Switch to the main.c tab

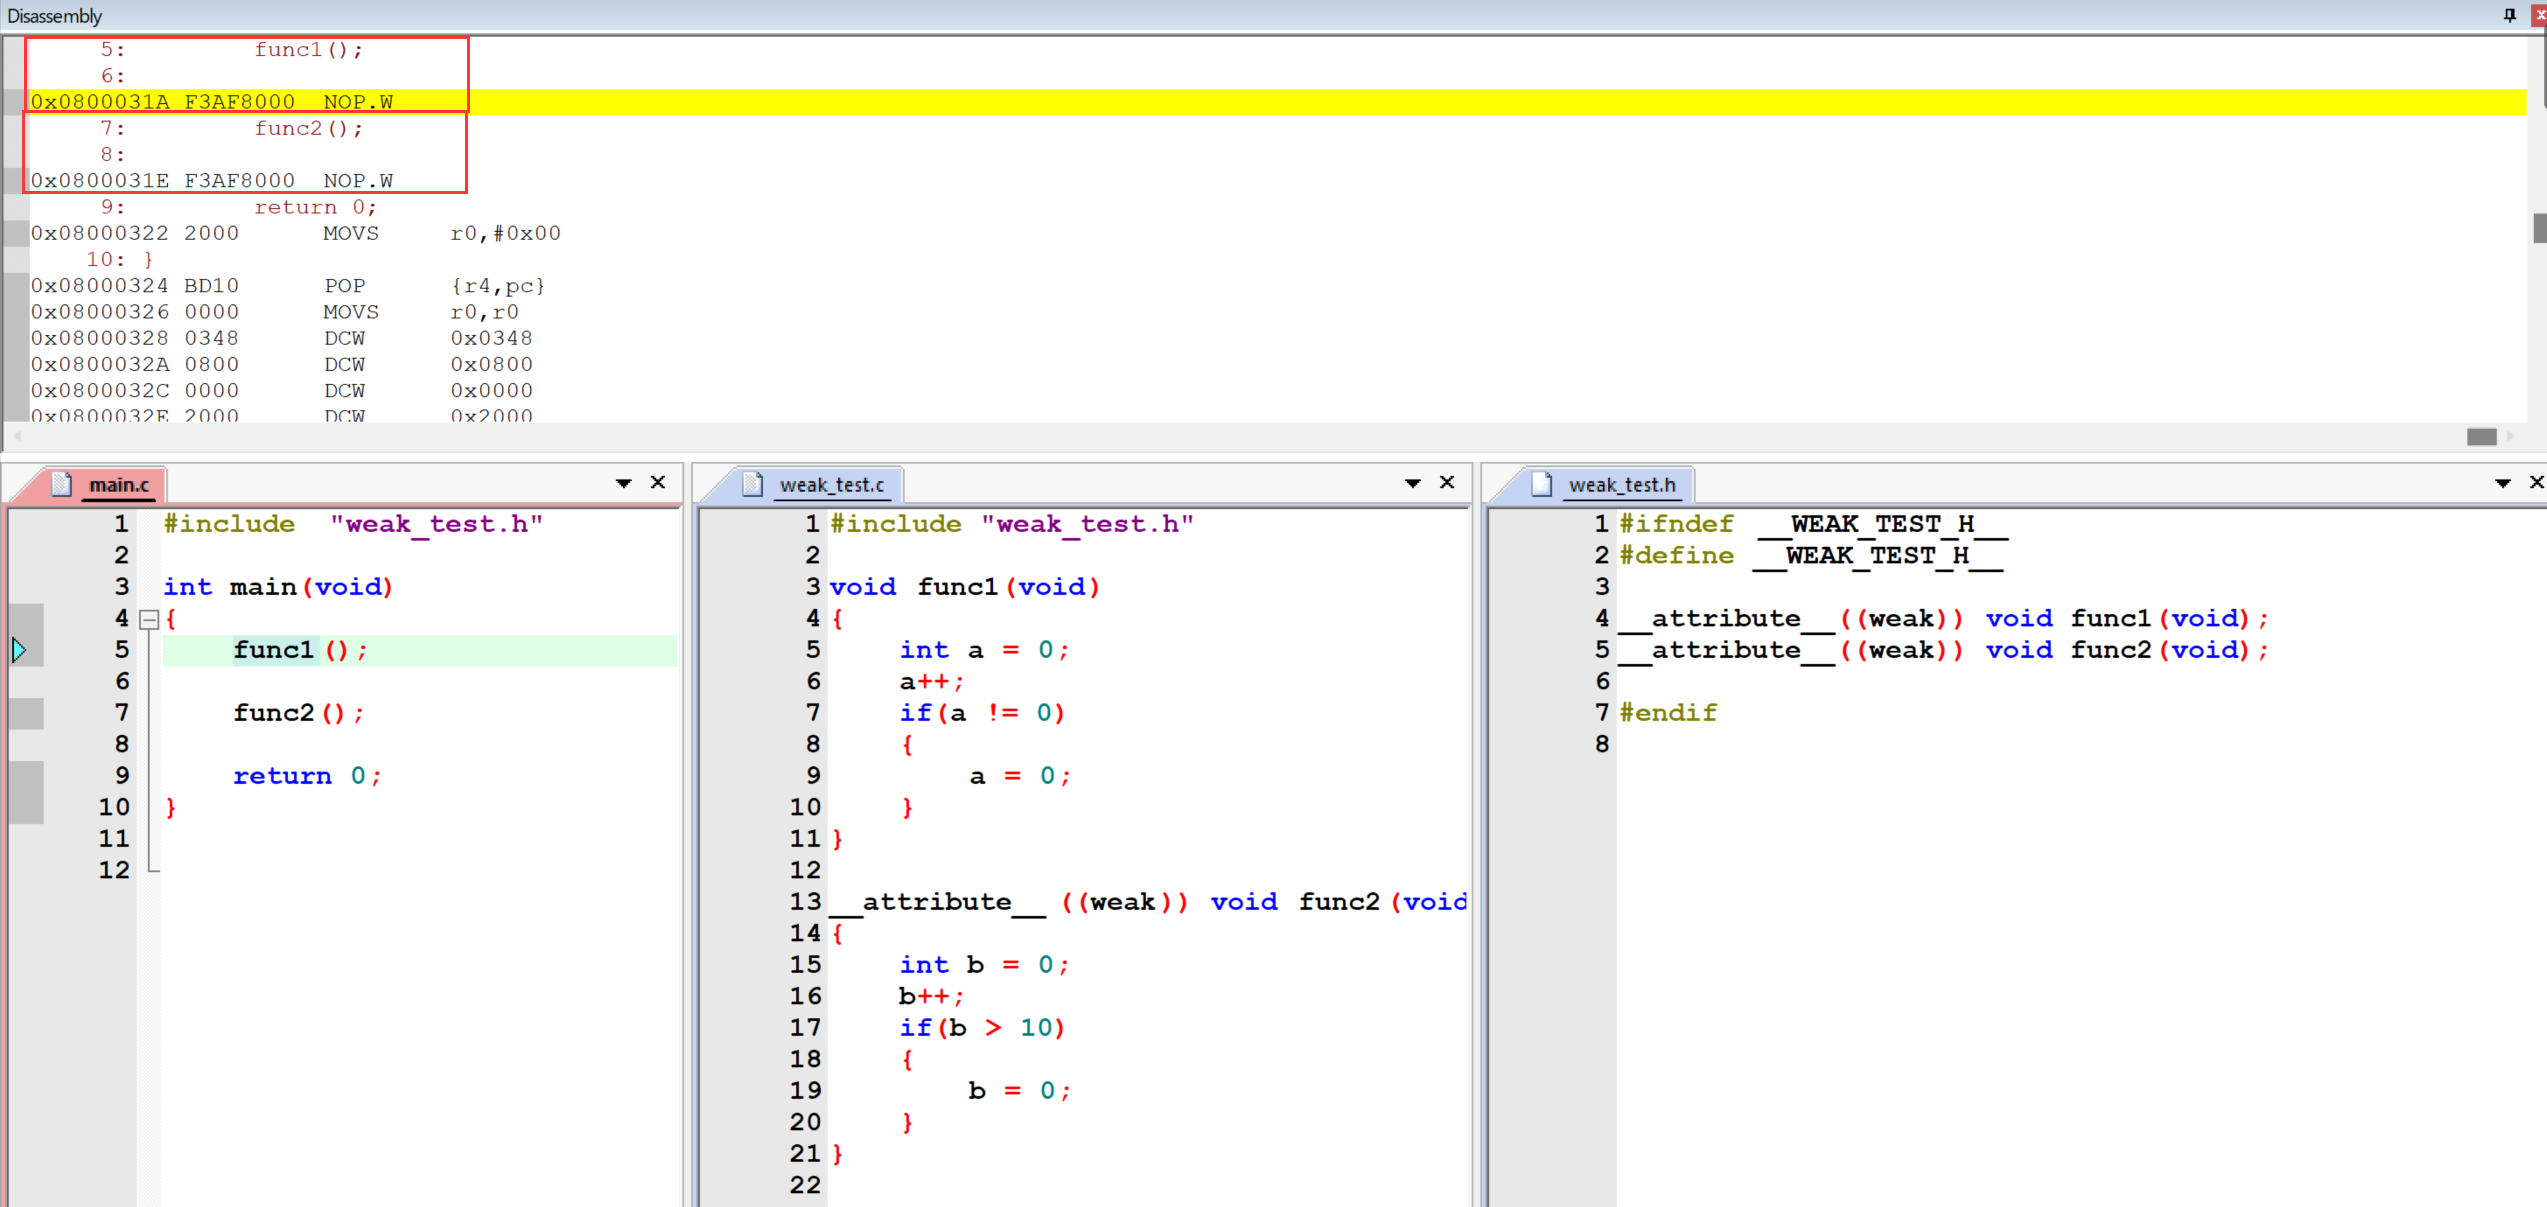[x=118, y=485]
